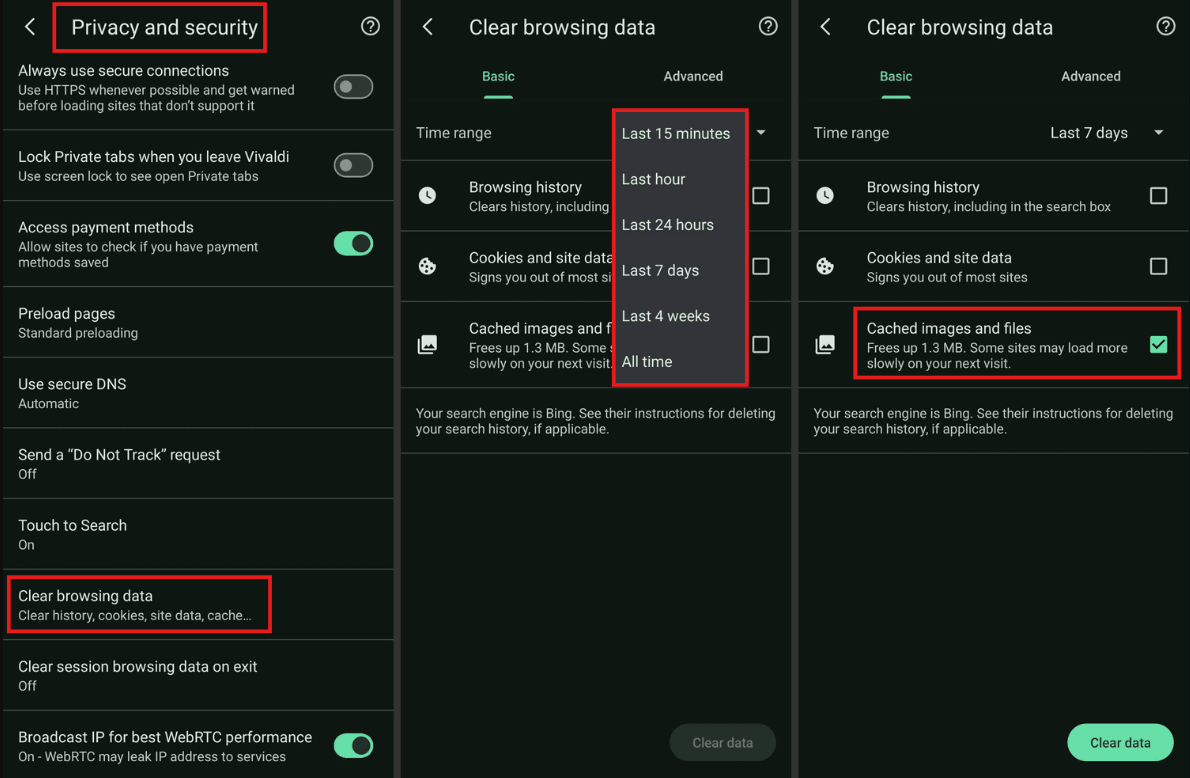The image size is (1190, 778).
Task: Open the Time range dropdown showing Last 7 days
Action: (x=1106, y=133)
